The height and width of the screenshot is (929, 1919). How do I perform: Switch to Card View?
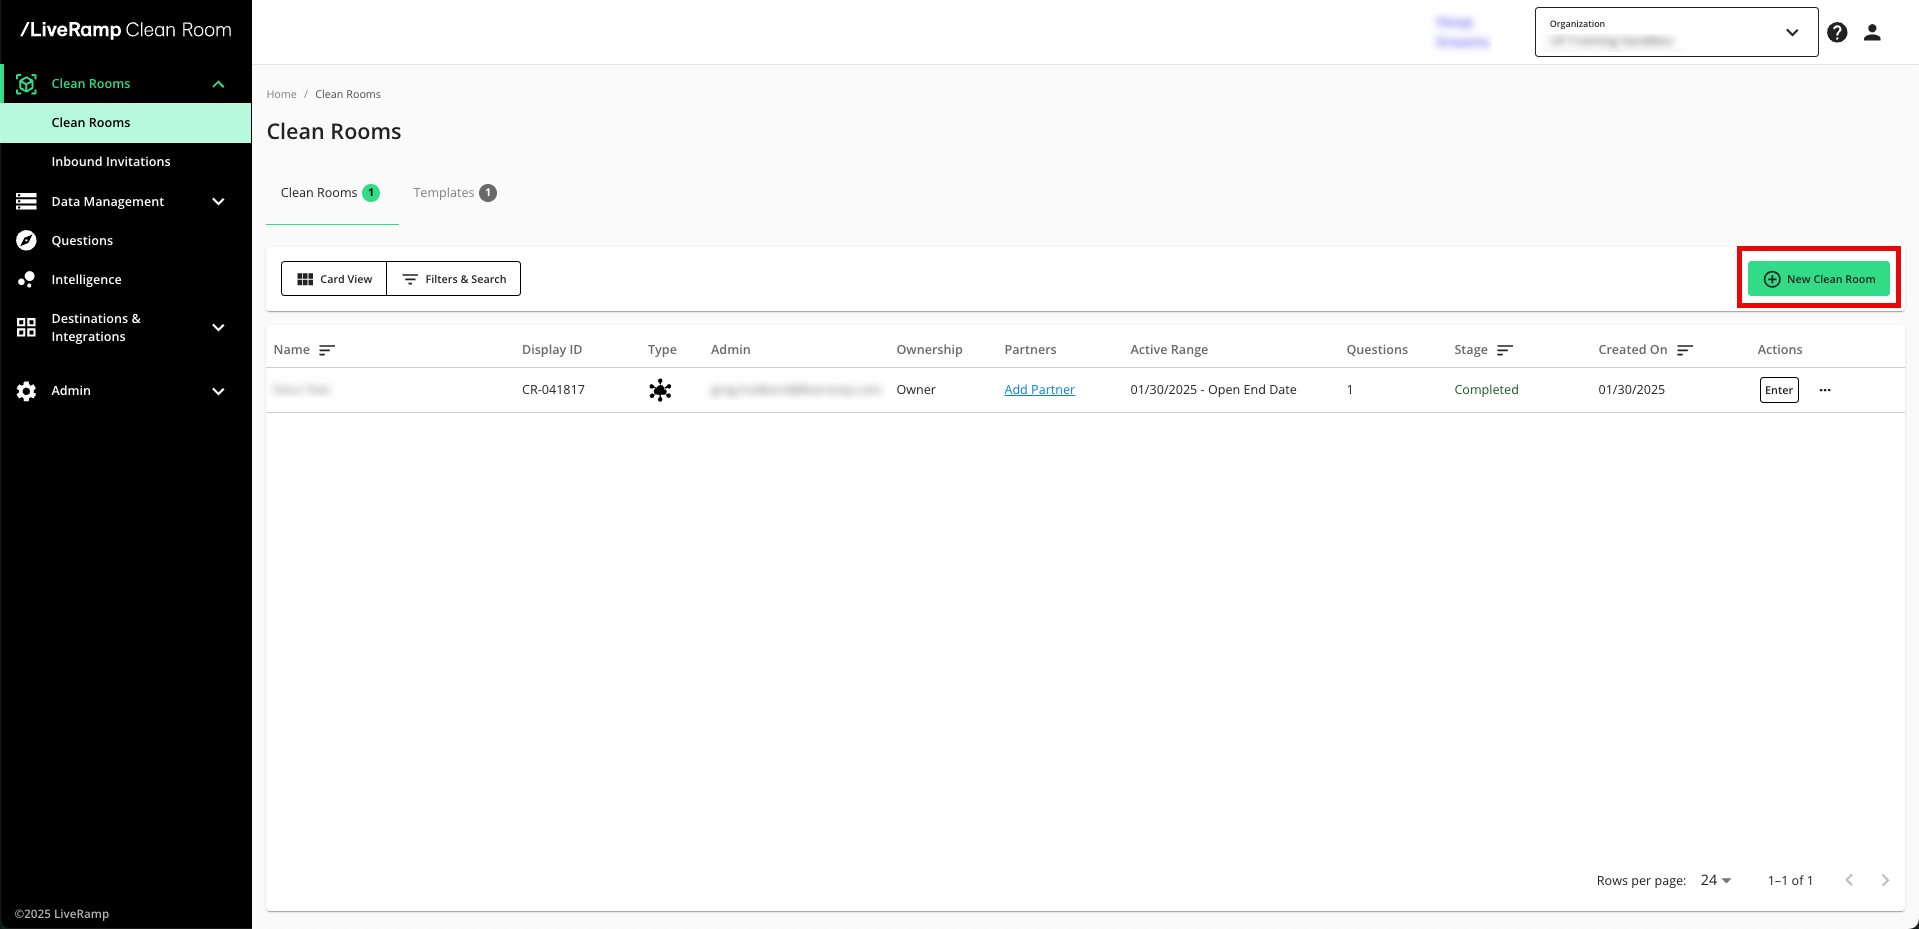[x=334, y=279]
